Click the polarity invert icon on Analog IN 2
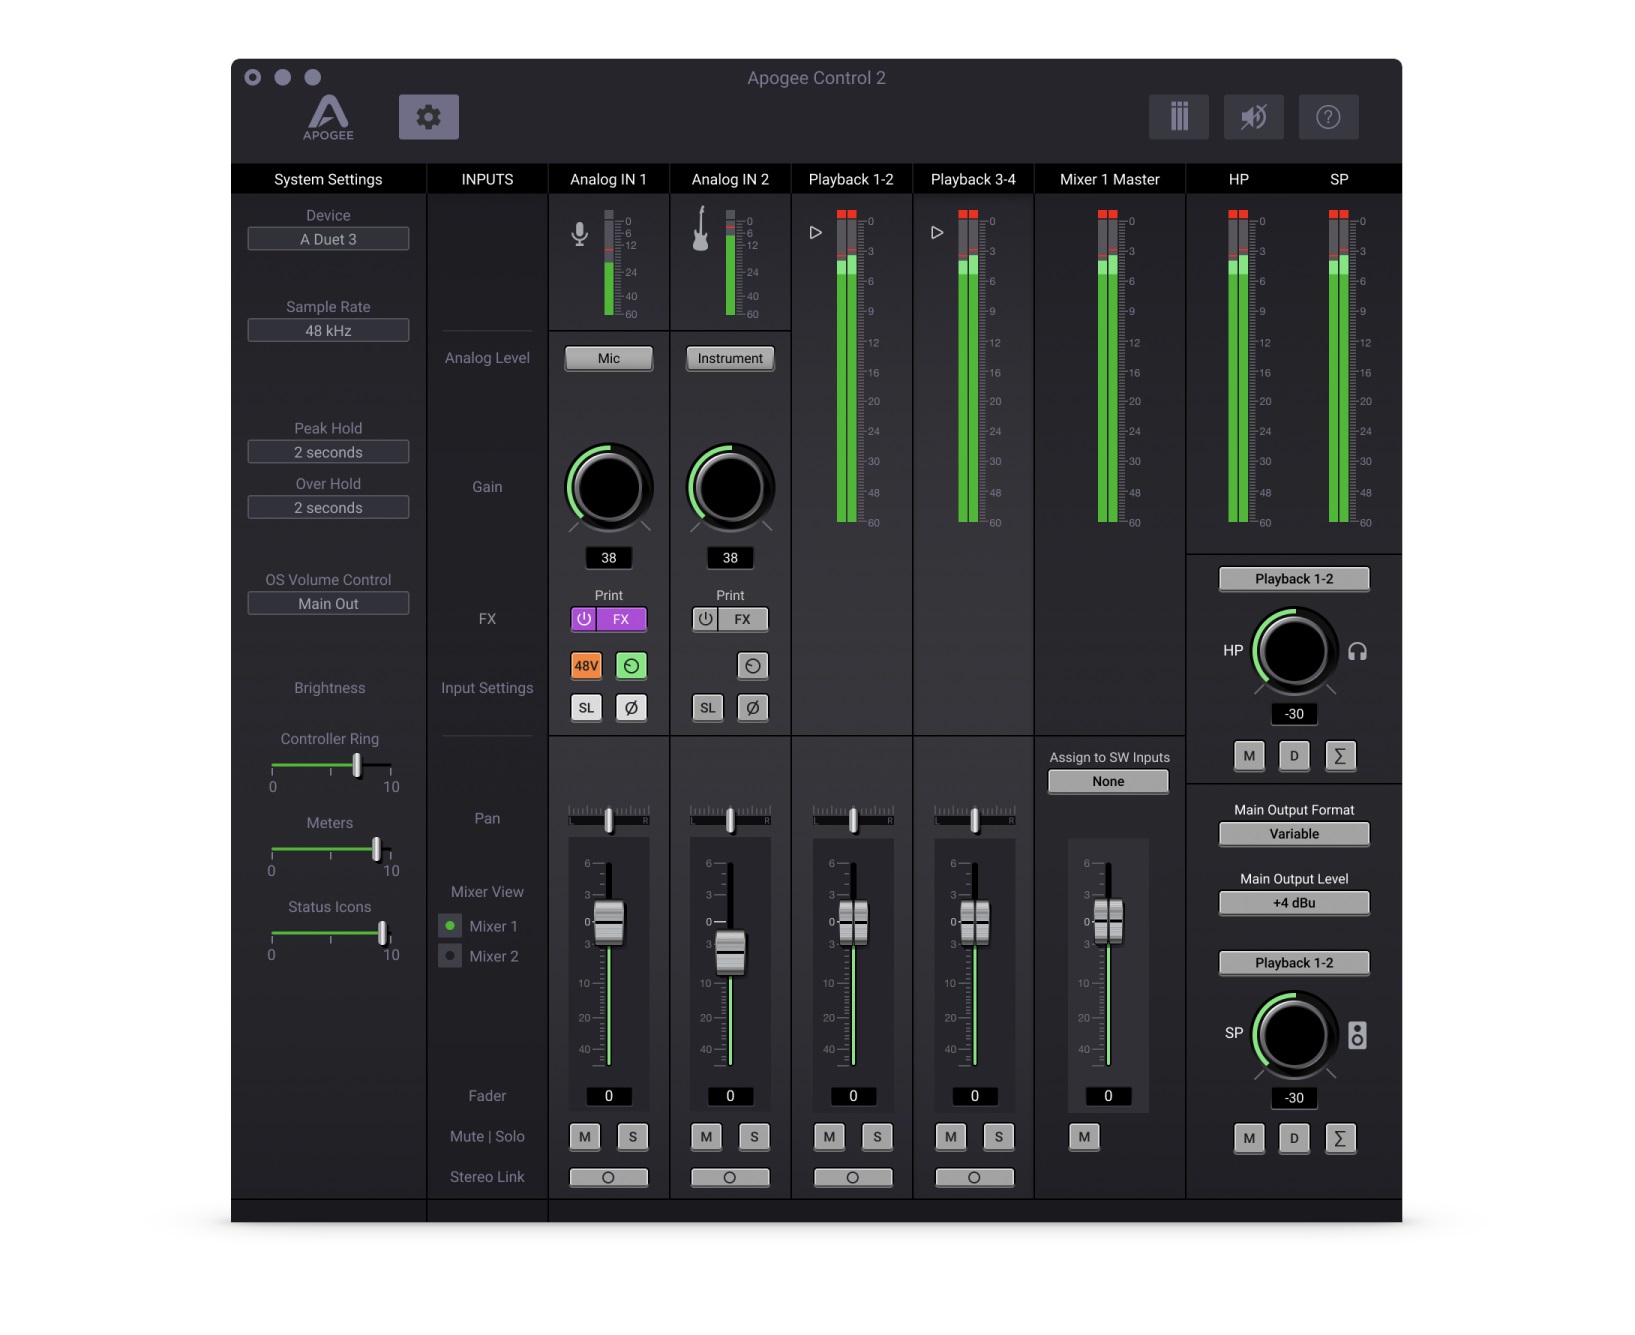The width and height of the screenshot is (1635, 1335). (753, 707)
